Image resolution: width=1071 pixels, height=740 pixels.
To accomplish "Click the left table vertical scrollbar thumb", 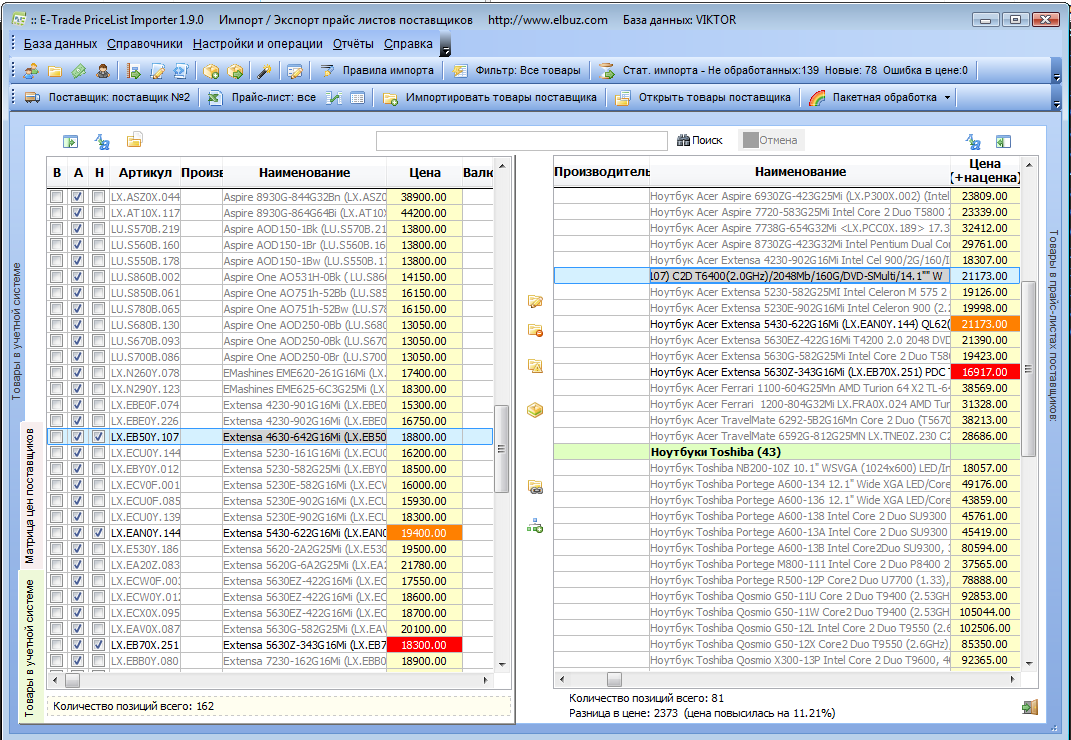I will click(x=501, y=449).
